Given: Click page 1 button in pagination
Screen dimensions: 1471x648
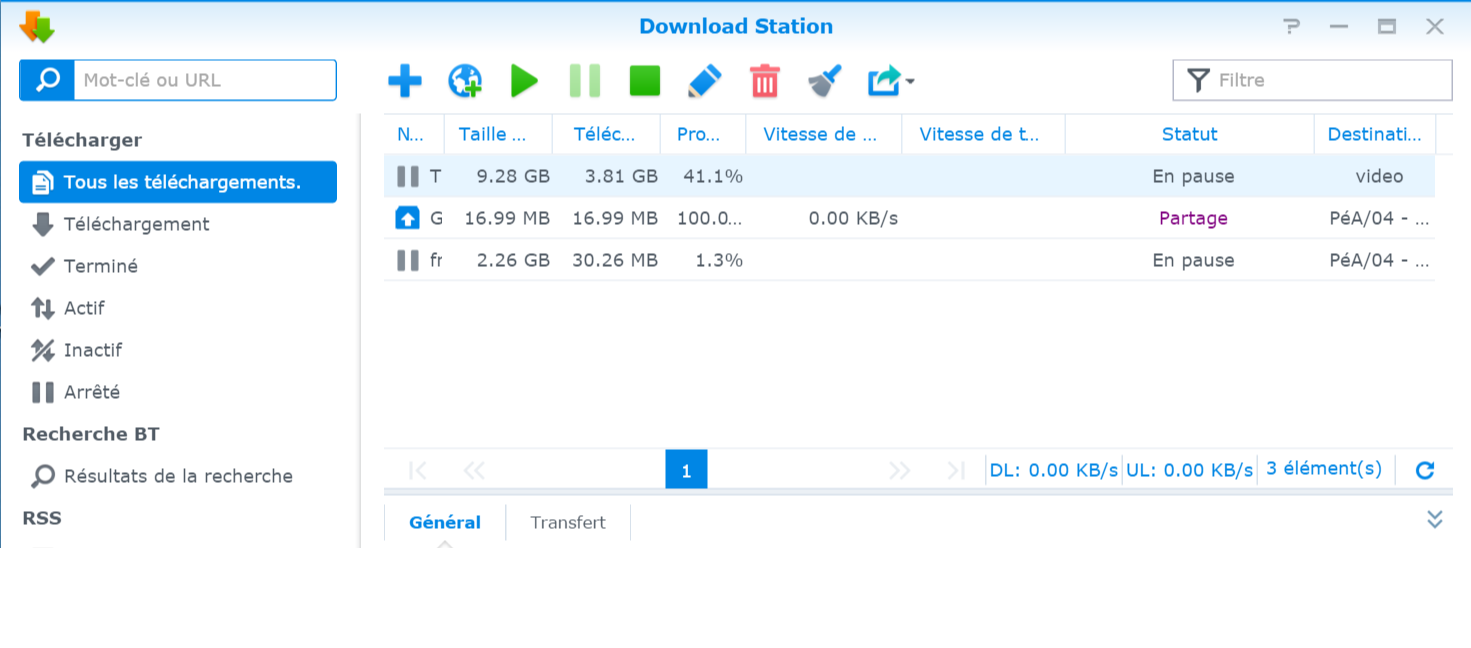Looking at the screenshot, I should point(686,470).
